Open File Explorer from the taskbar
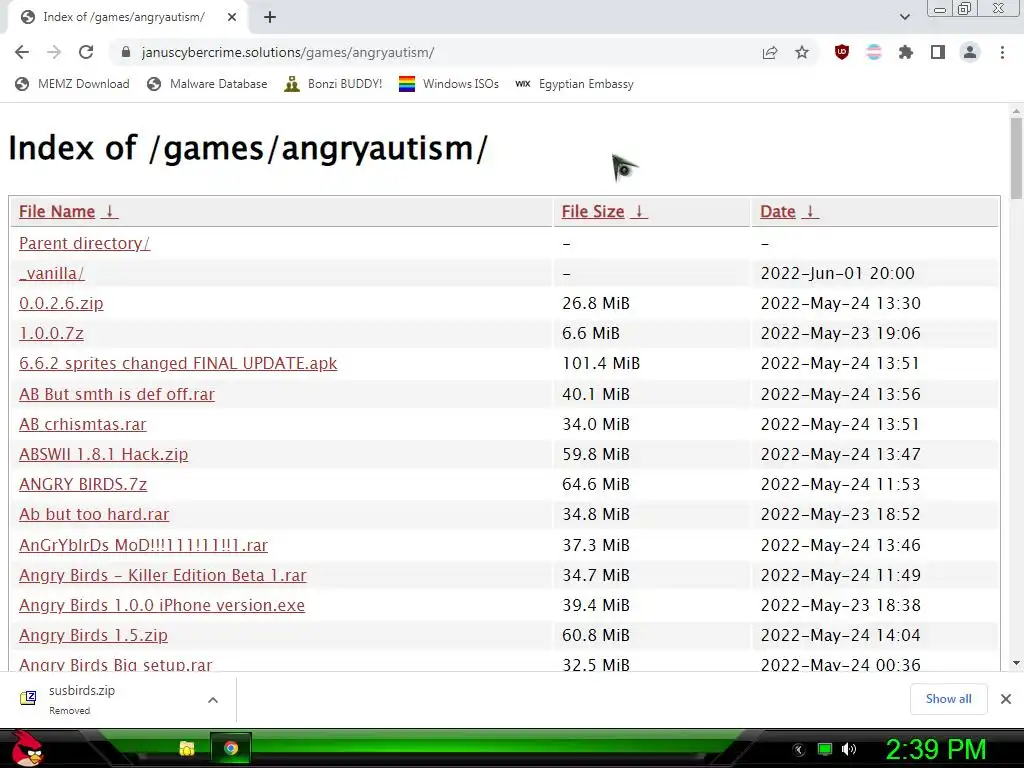Viewport: 1024px width, 768px height. tap(187, 748)
